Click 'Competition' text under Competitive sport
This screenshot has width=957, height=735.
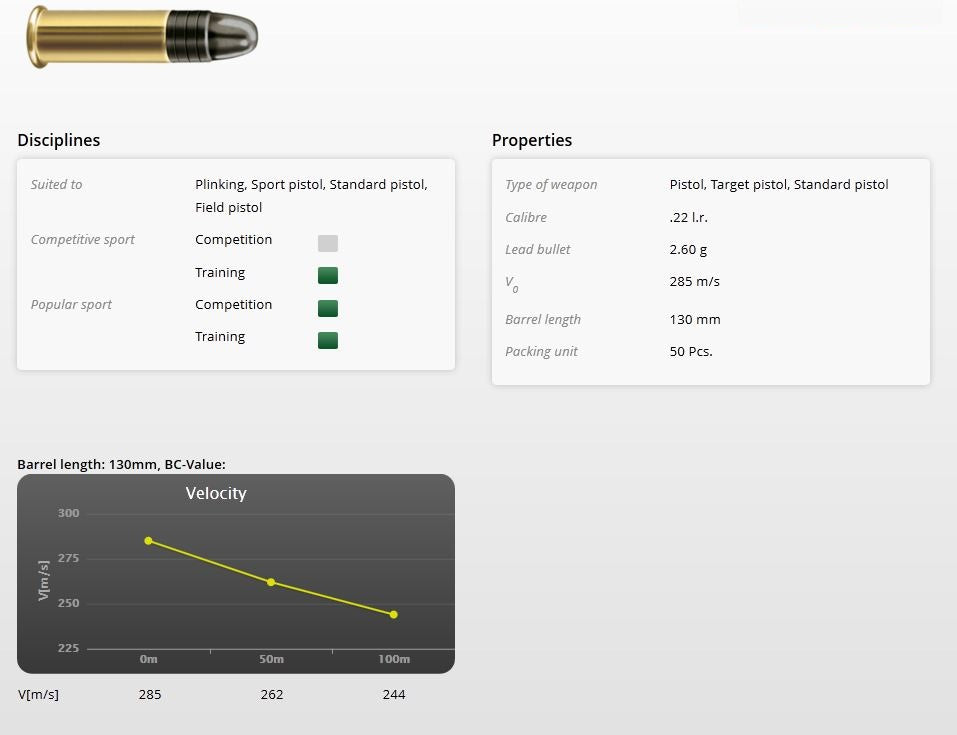pyautogui.click(x=233, y=240)
